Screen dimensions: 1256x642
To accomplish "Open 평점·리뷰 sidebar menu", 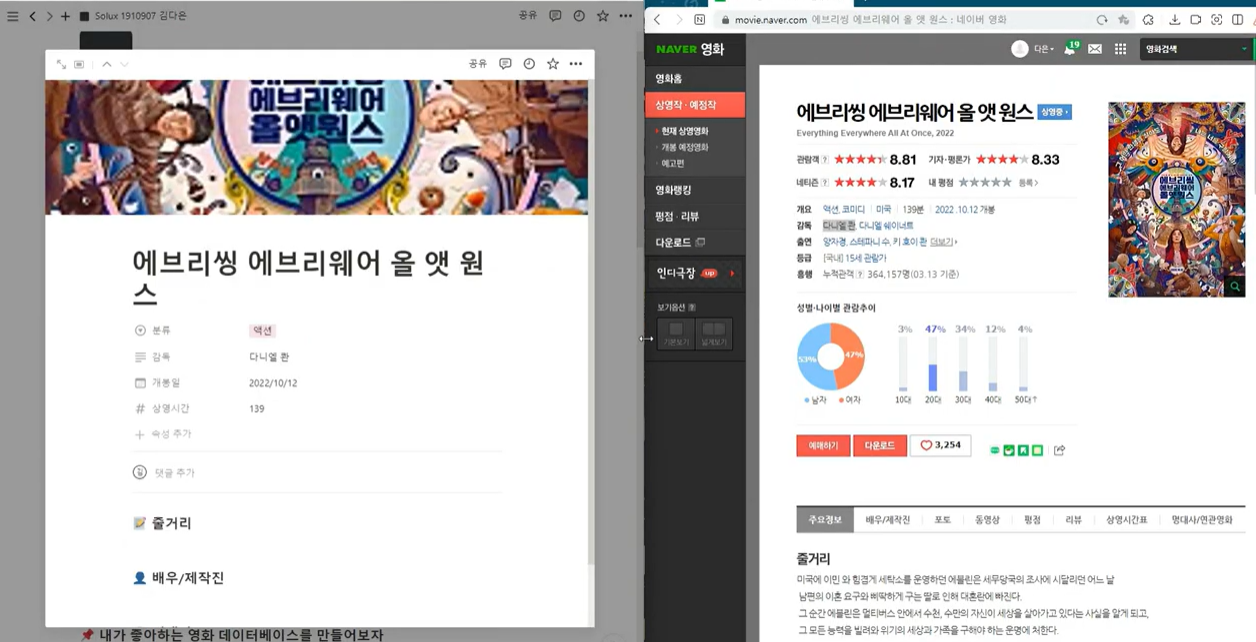I will (695, 217).
